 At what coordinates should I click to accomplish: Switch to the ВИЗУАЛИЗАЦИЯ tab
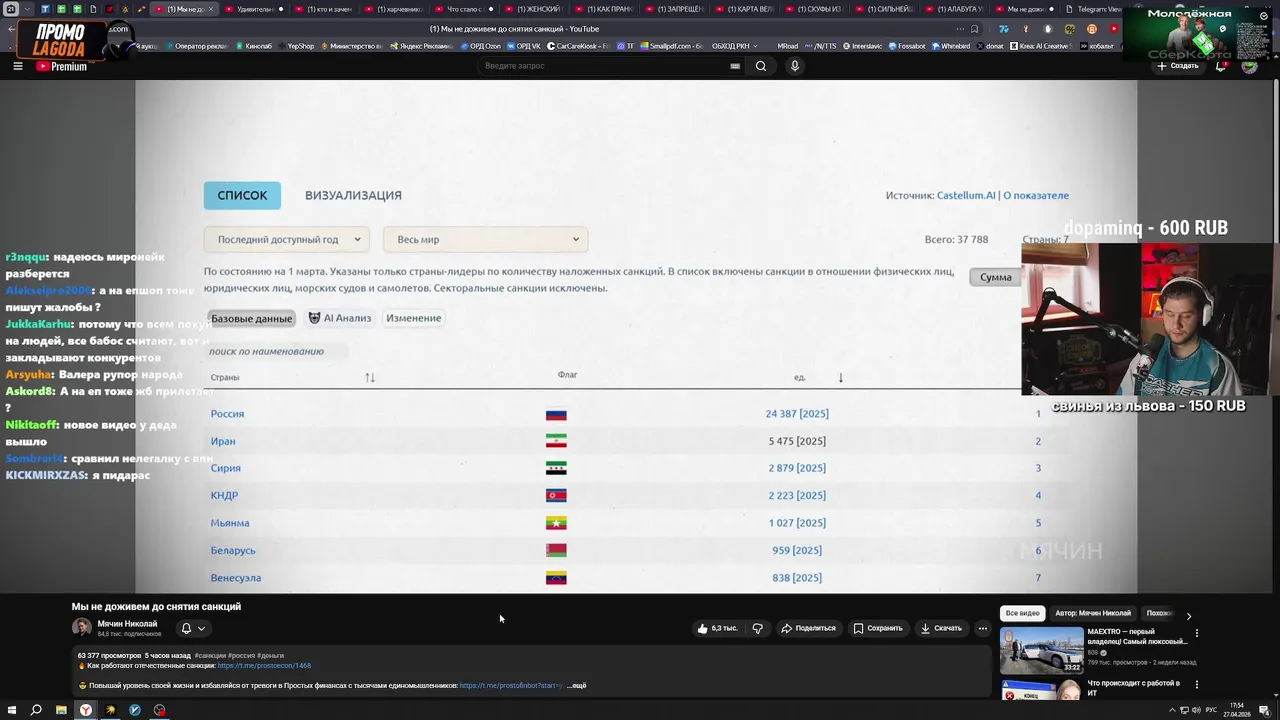[353, 195]
